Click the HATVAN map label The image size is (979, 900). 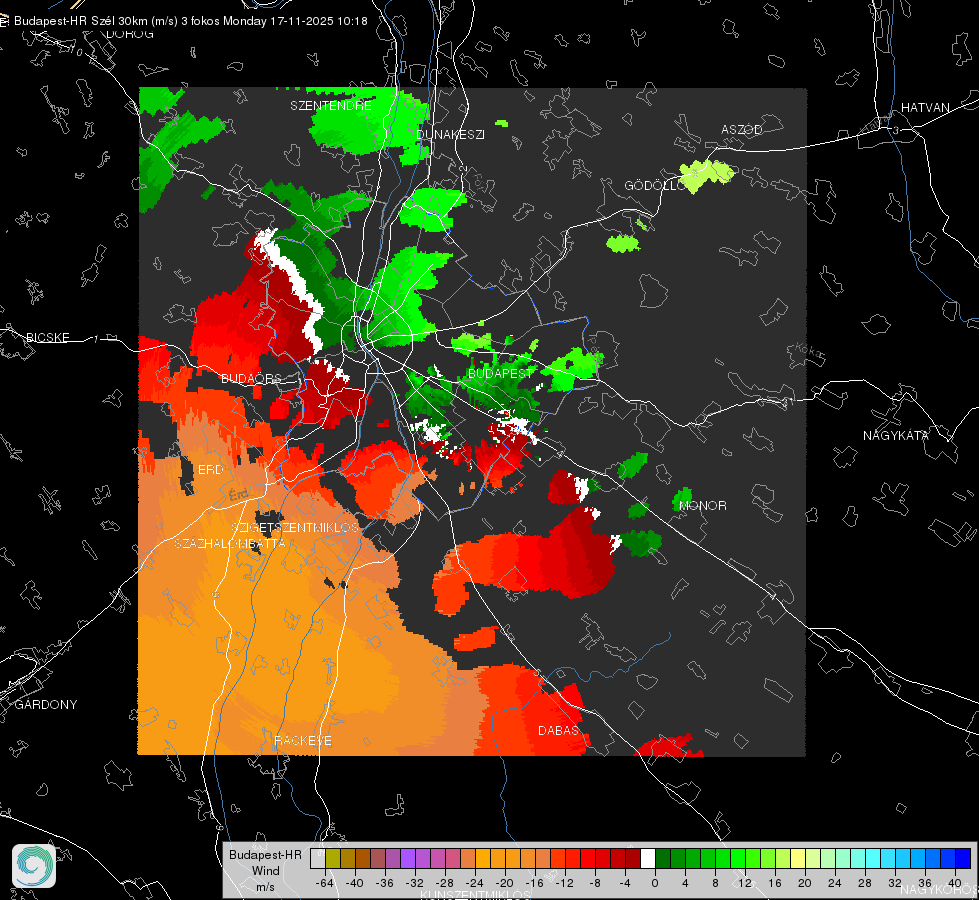click(x=925, y=107)
